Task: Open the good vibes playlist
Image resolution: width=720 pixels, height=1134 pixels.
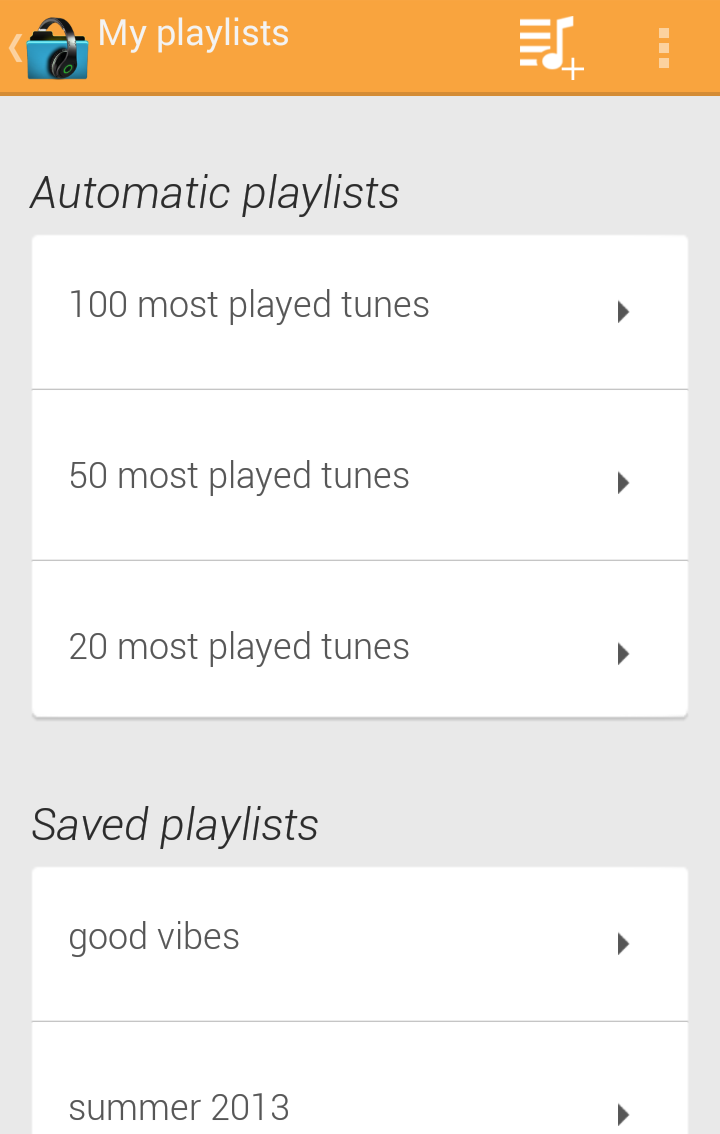Action: (x=154, y=937)
